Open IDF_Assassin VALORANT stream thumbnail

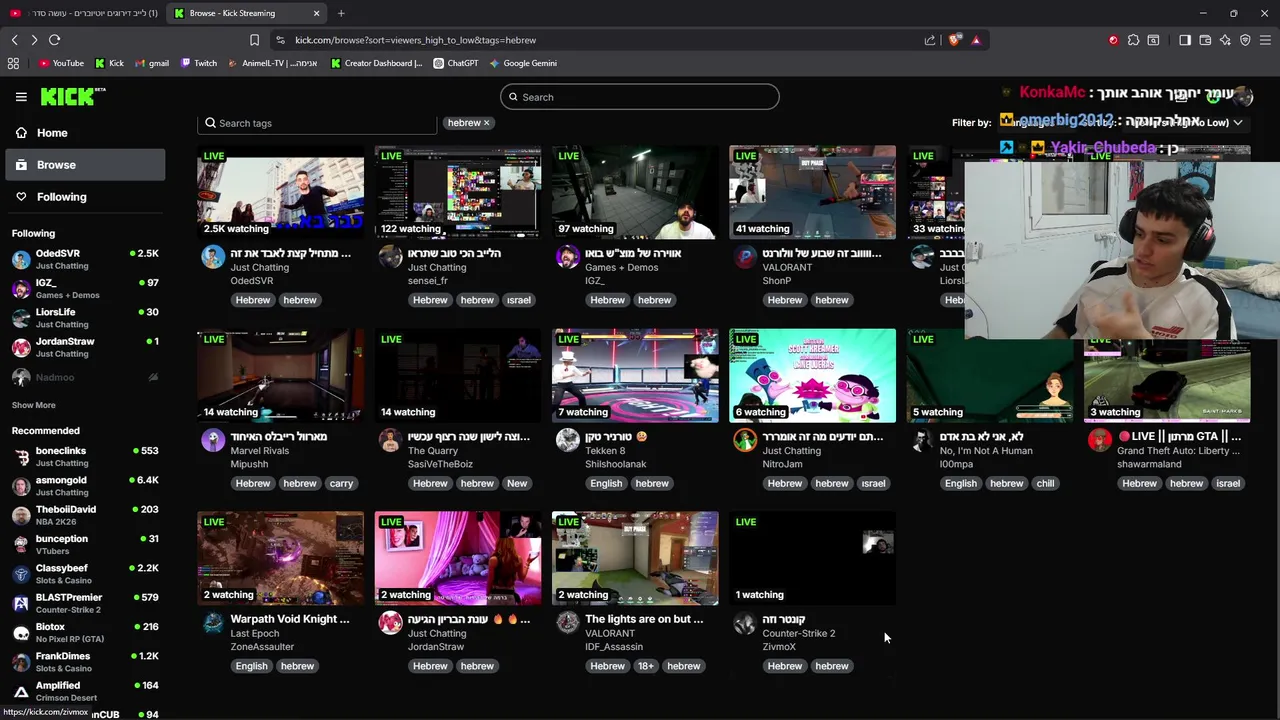coord(635,559)
